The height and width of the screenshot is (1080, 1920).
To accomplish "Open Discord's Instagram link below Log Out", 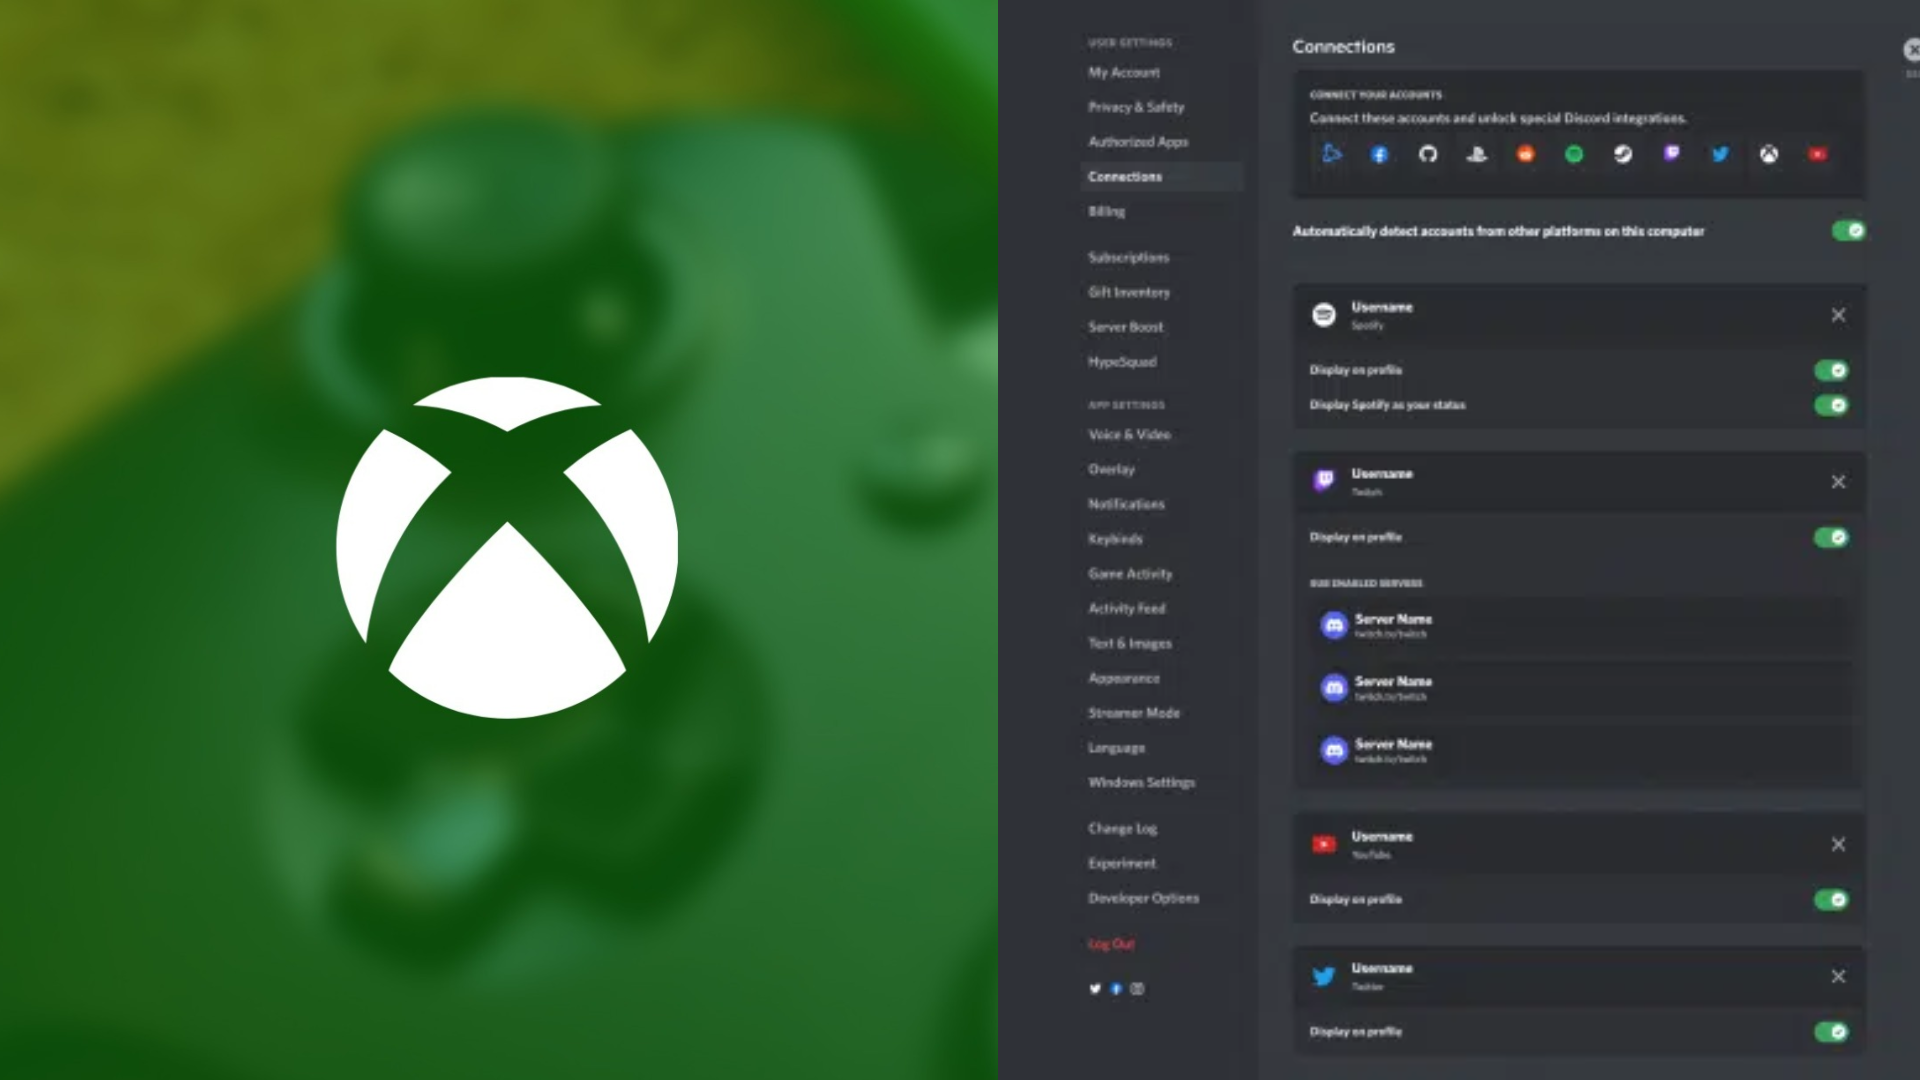I will pyautogui.click(x=1137, y=989).
